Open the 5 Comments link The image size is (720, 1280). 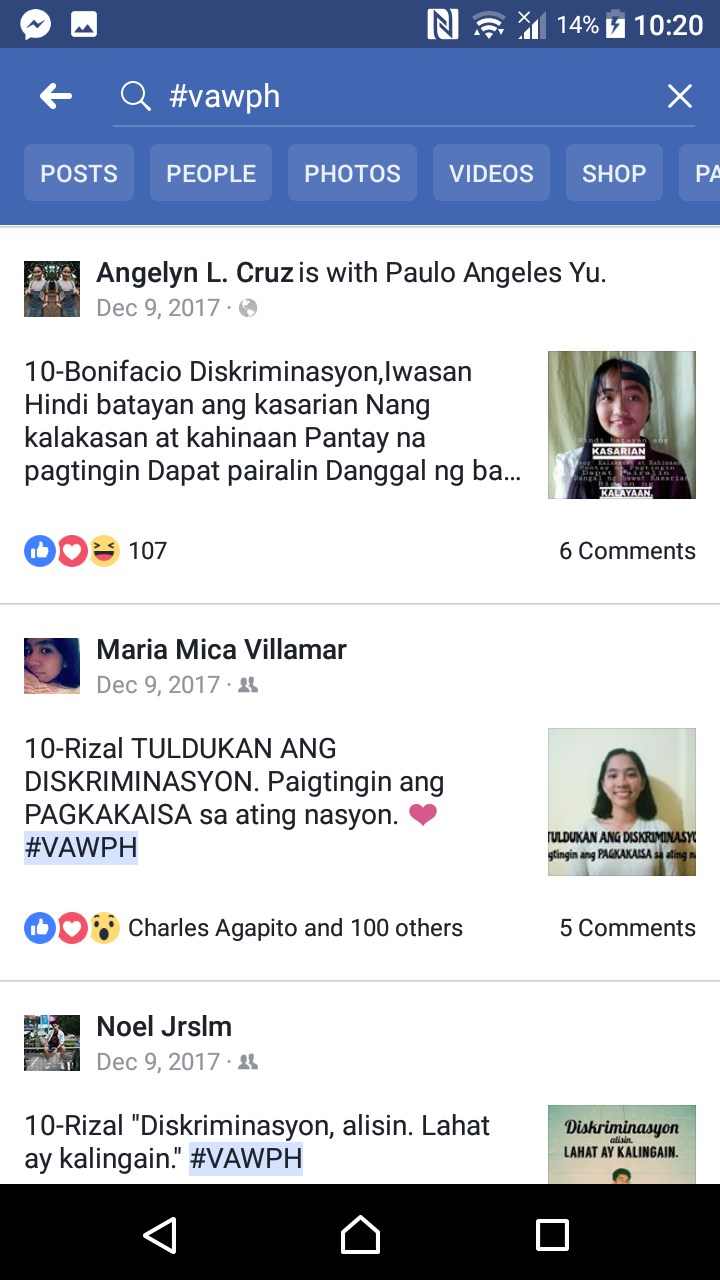627,927
